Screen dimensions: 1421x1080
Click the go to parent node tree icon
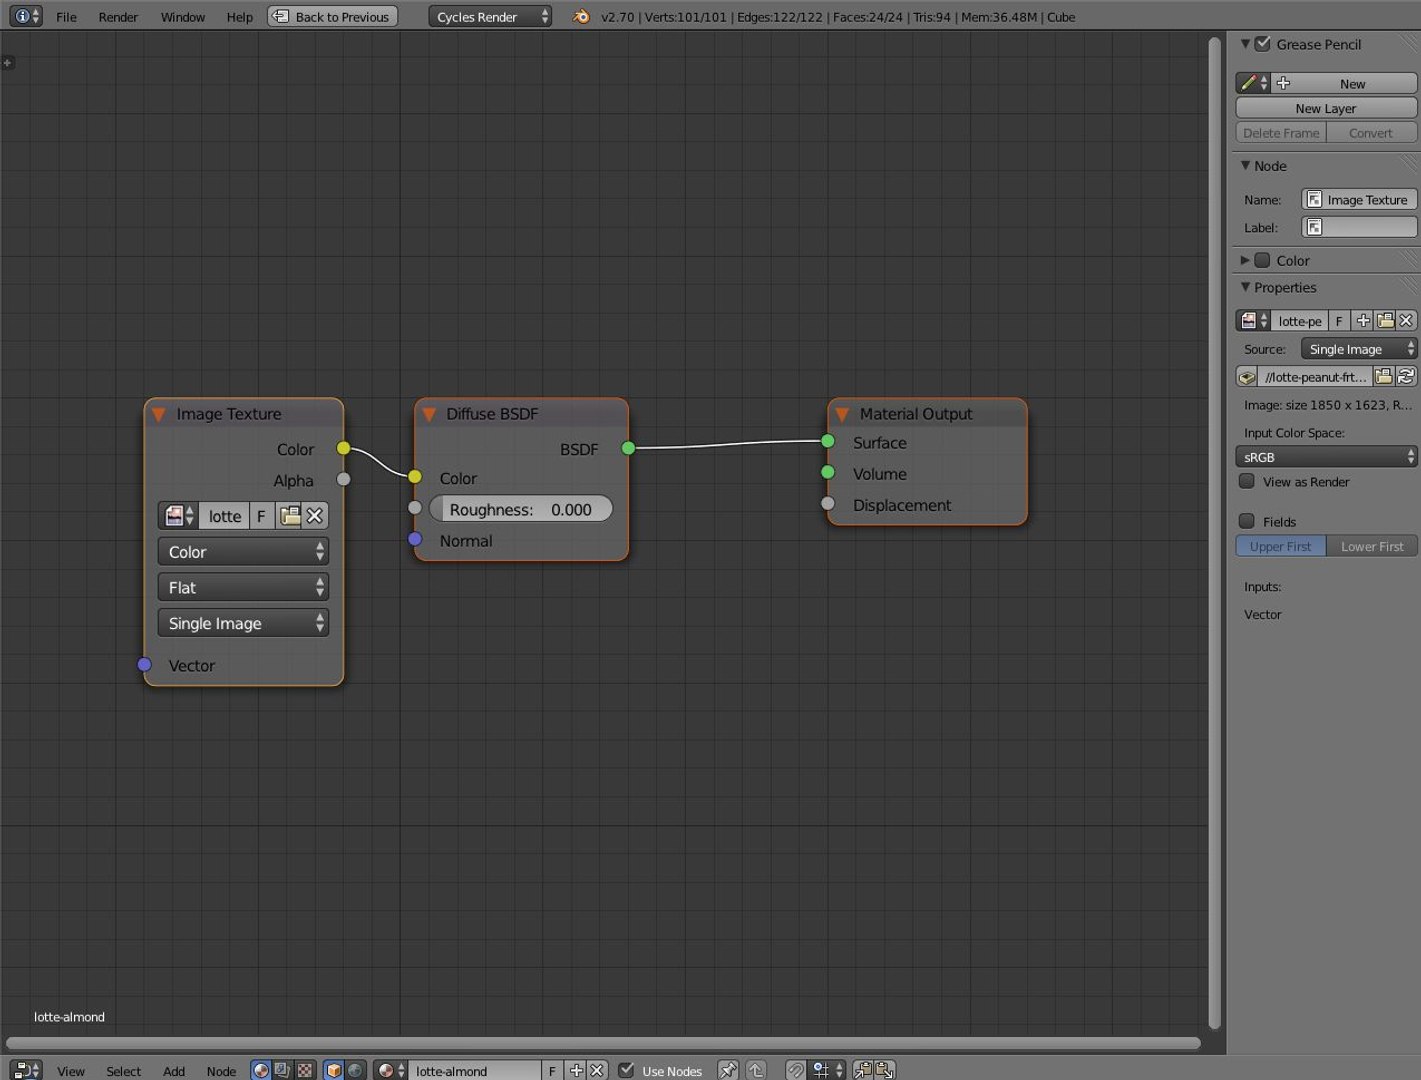point(756,1070)
